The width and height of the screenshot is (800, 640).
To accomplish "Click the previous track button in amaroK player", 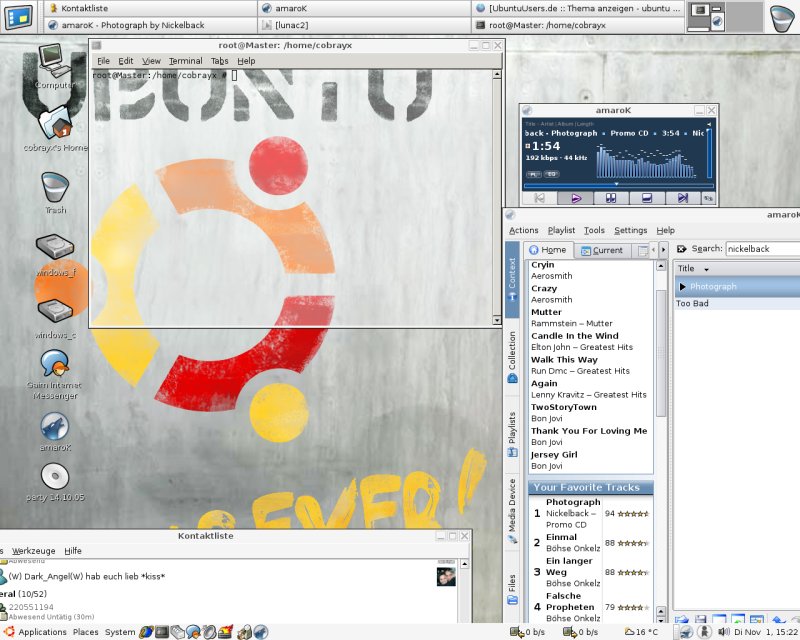I will click(539, 198).
